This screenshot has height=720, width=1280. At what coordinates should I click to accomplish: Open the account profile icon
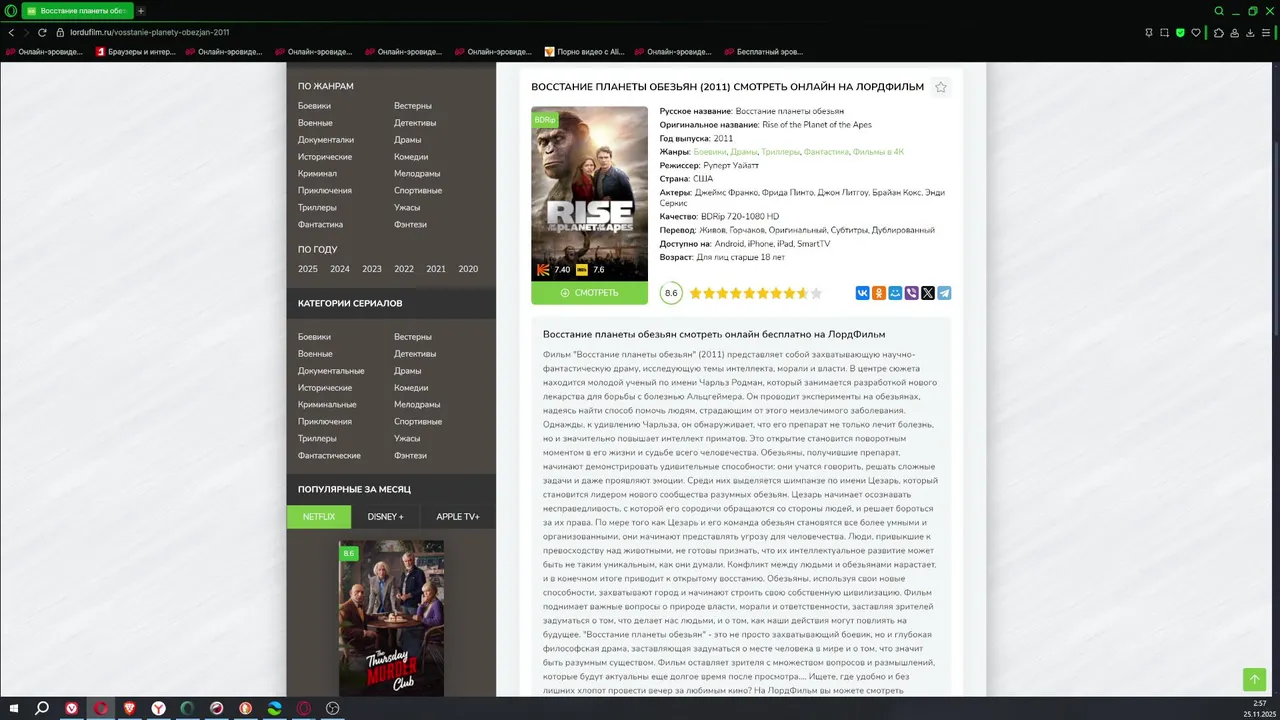pos(1234,32)
